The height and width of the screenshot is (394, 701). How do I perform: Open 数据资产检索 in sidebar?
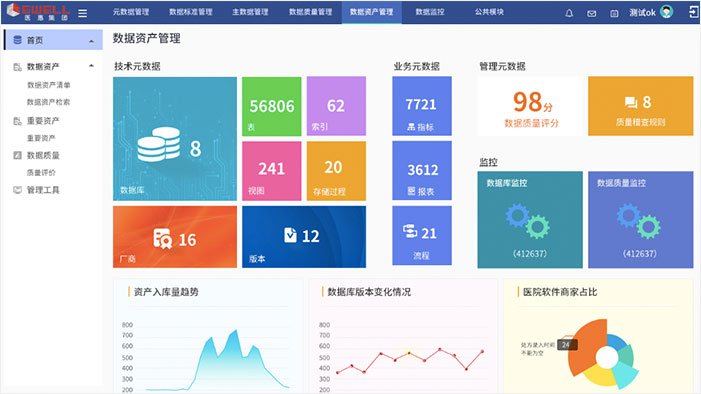coord(49,102)
